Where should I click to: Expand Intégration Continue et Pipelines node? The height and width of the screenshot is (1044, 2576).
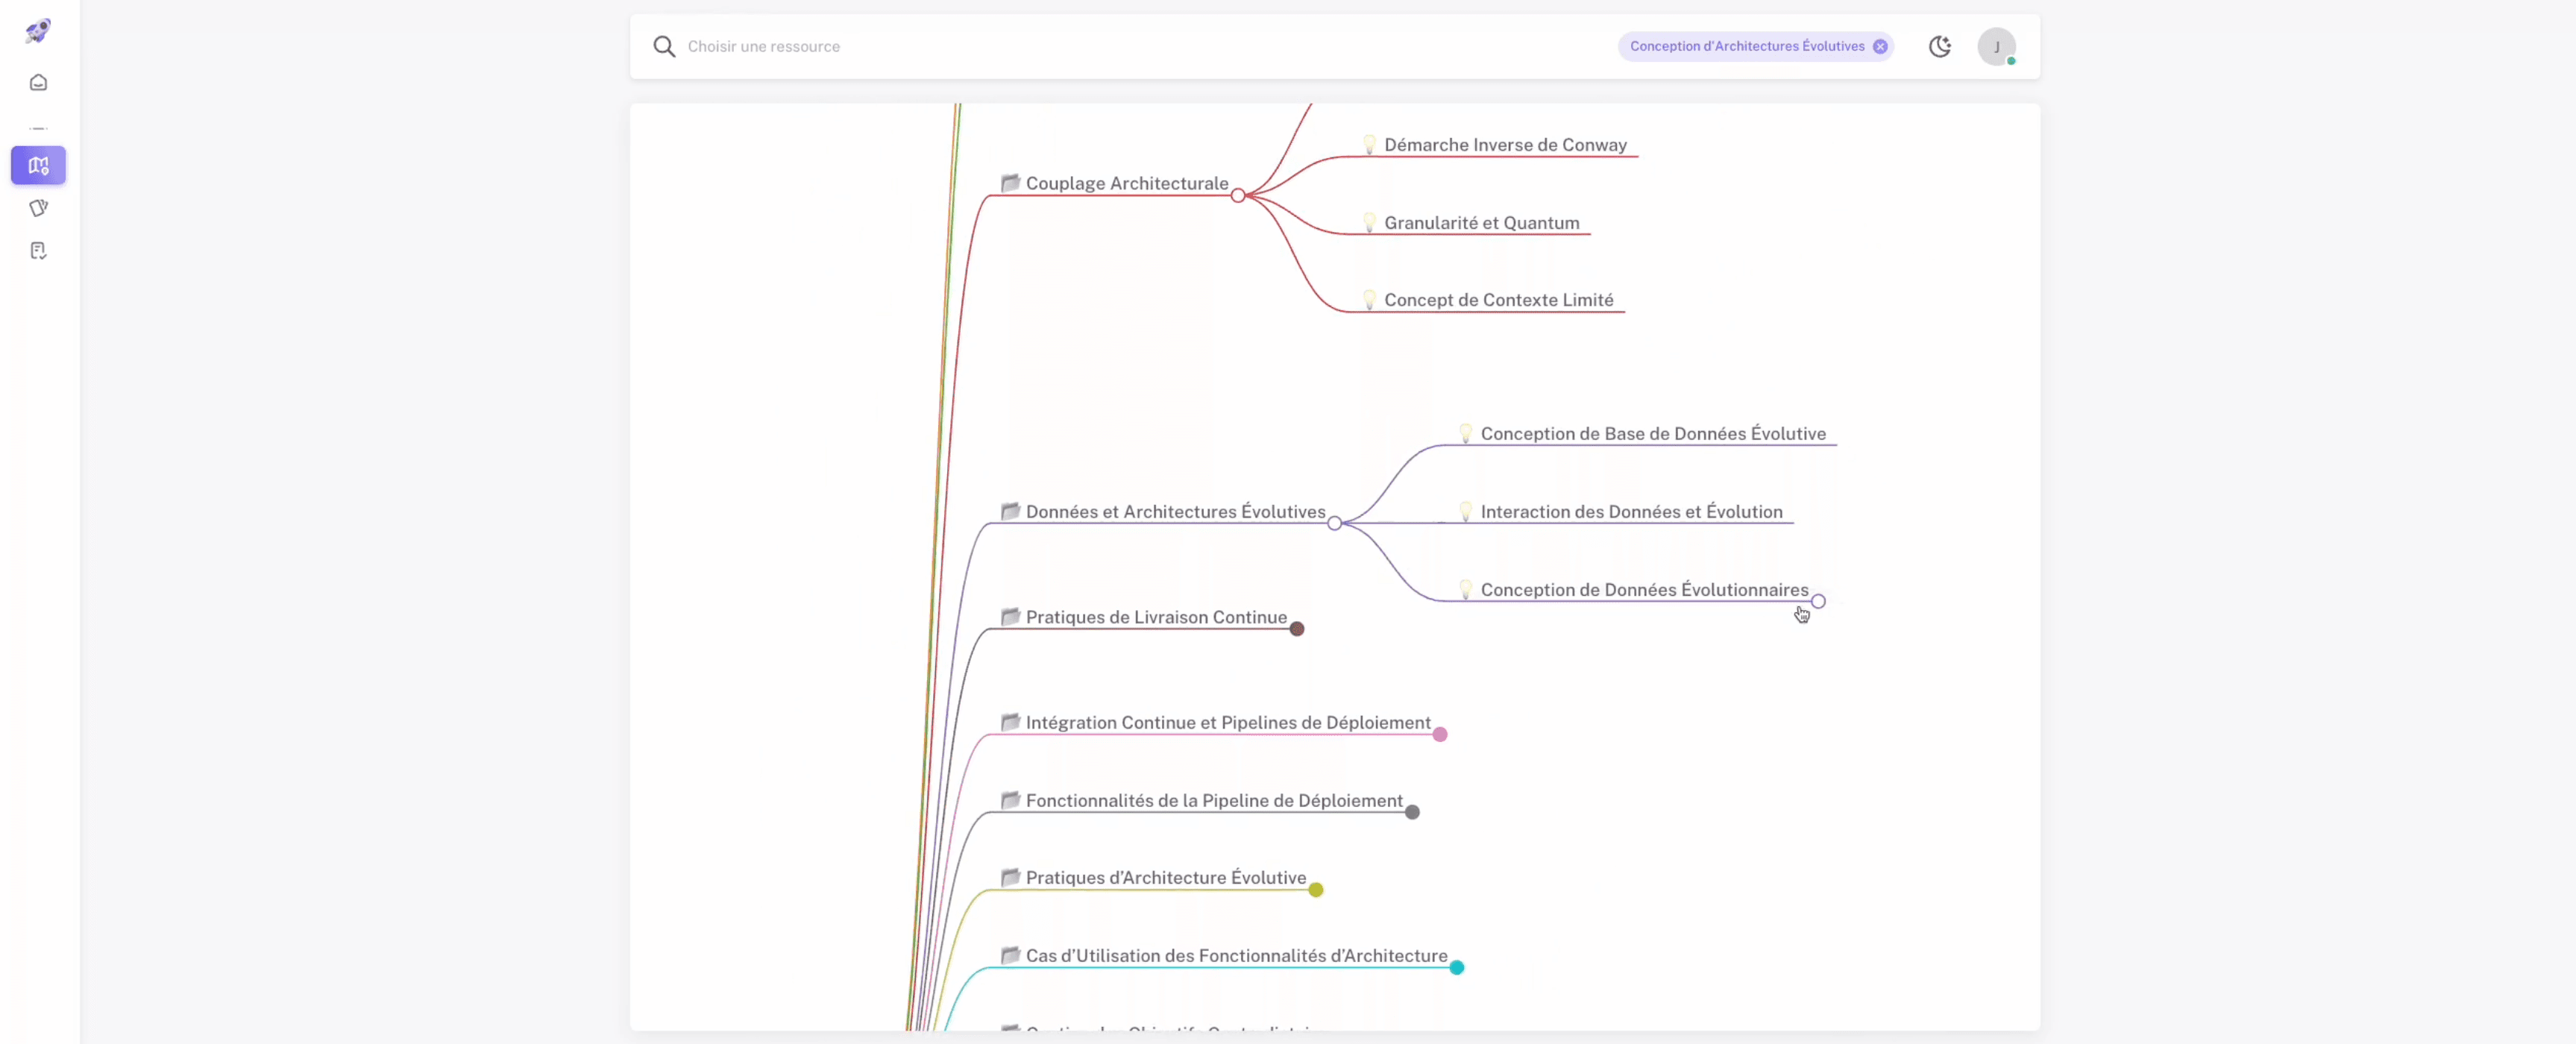click(x=1440, y=734)
